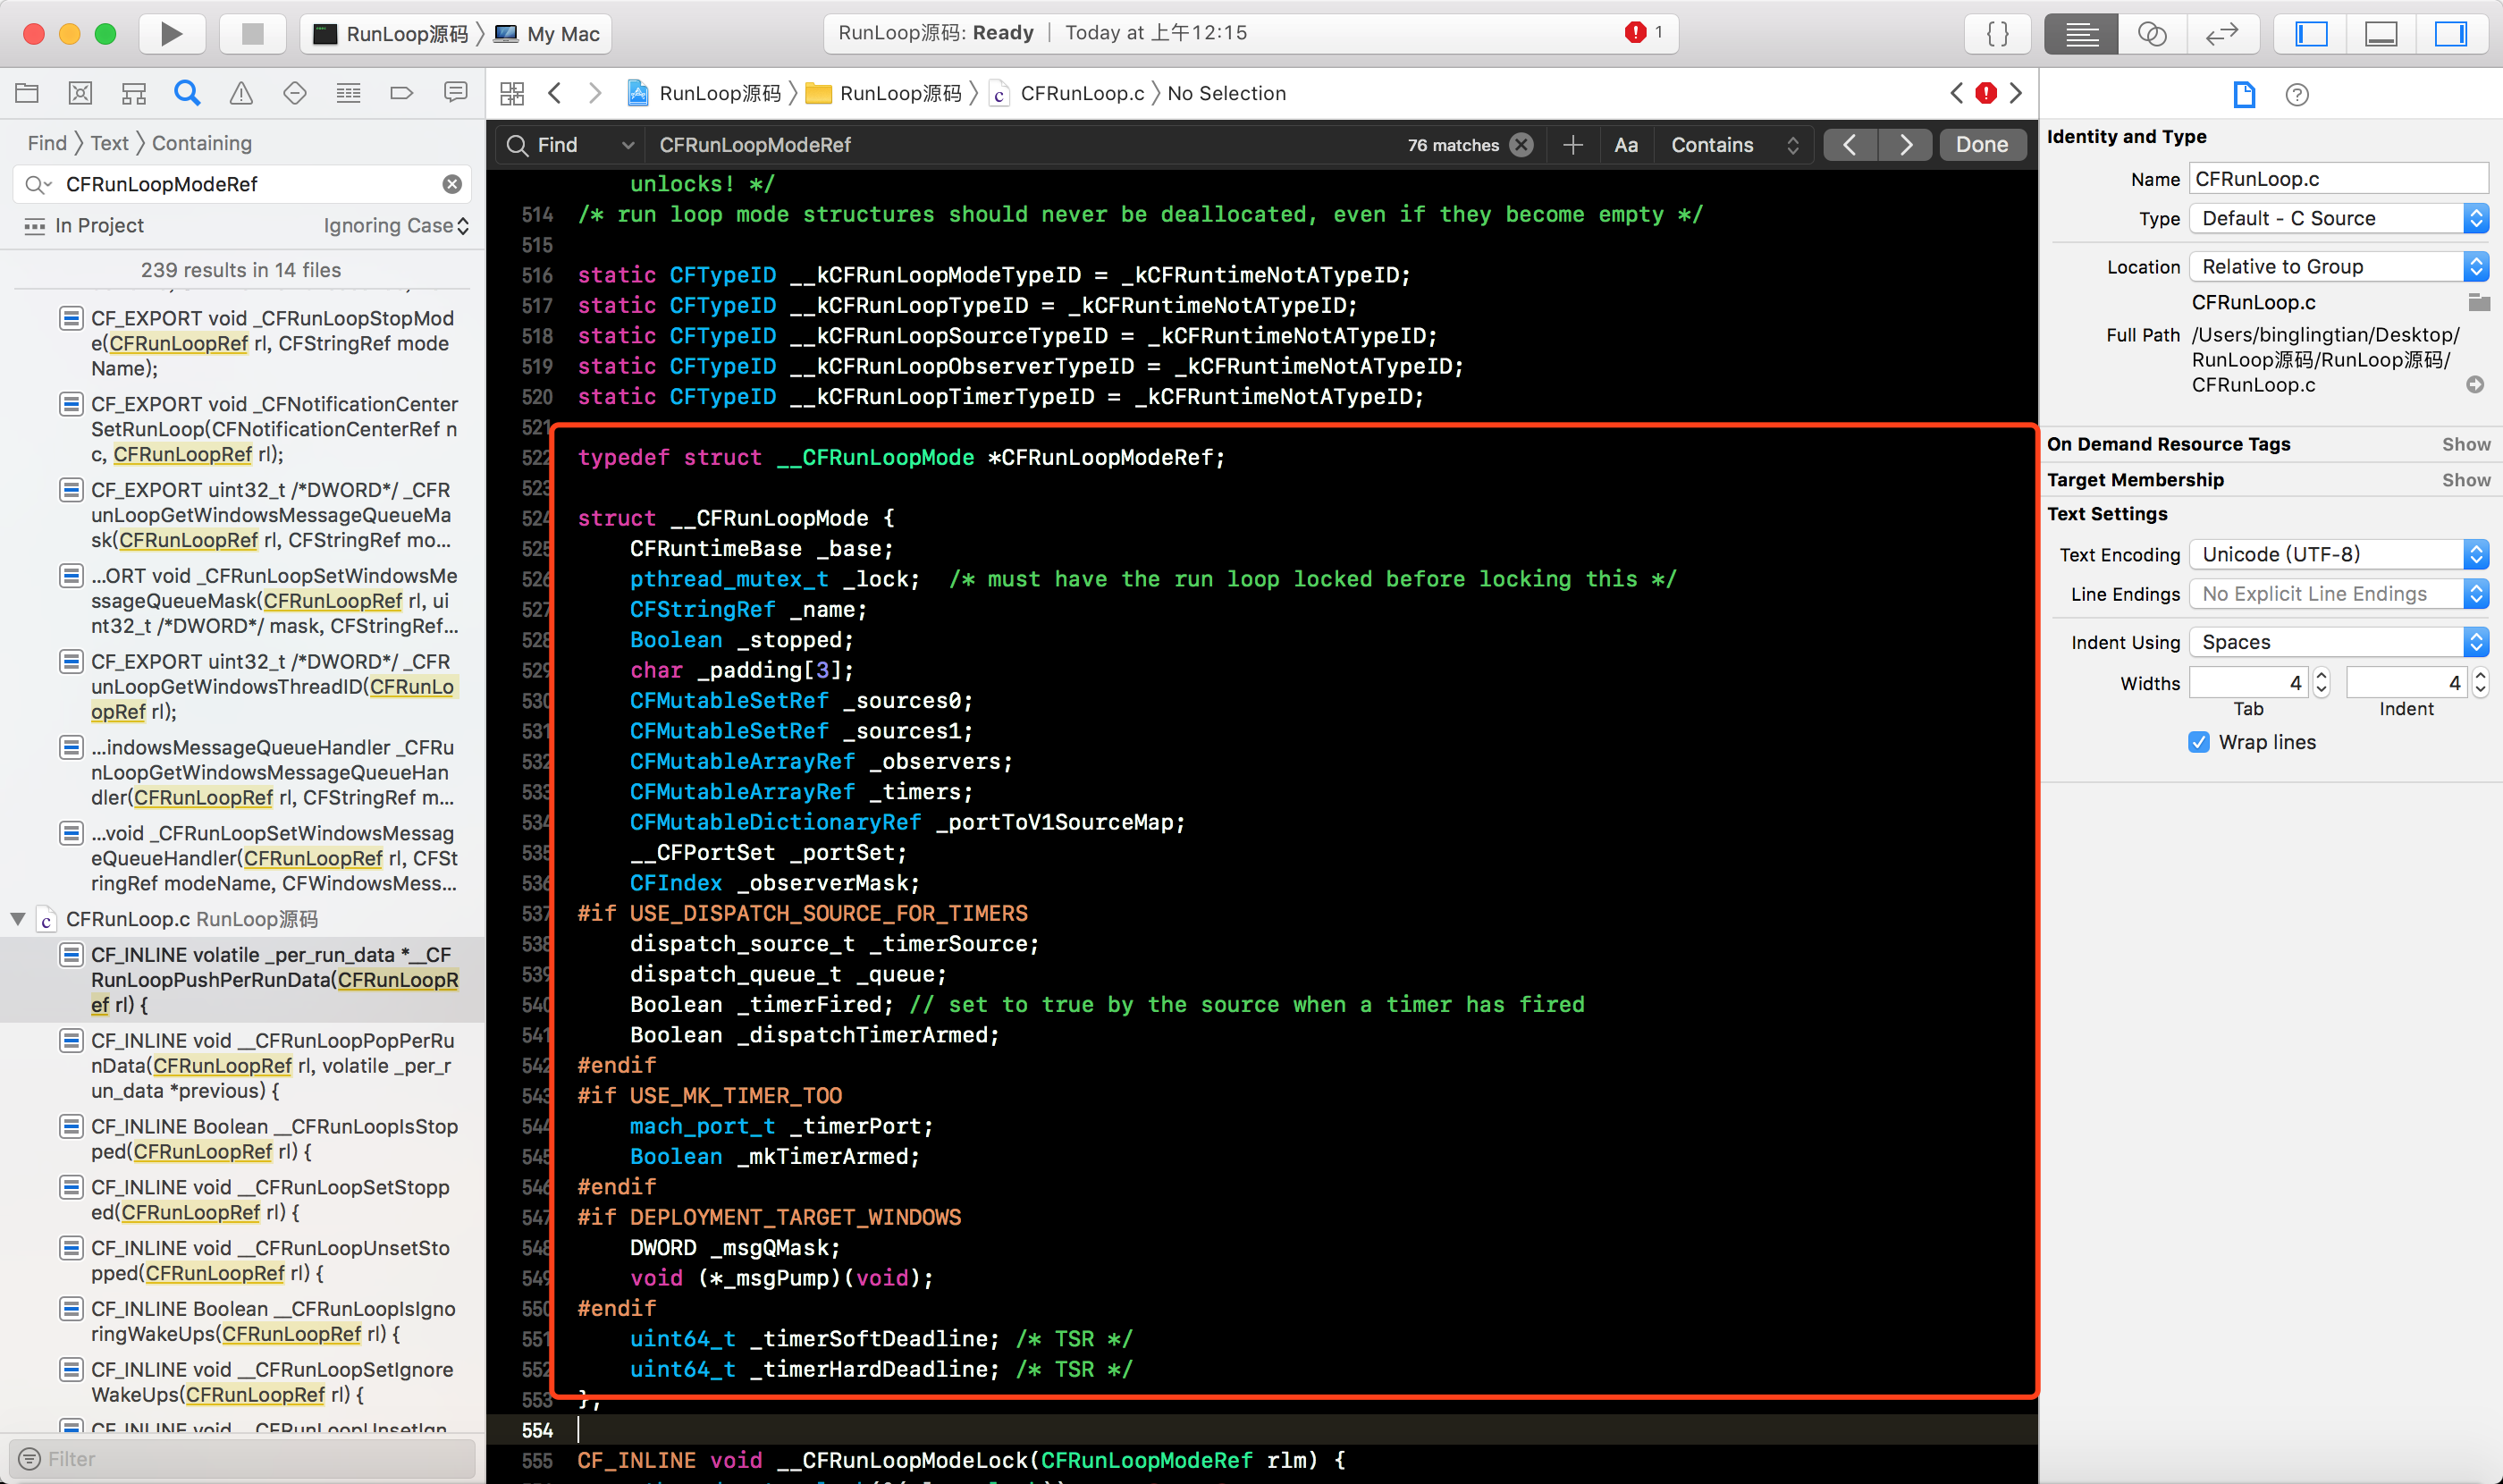This screenshot has height=1484, width=2503.
Task: Toggle the Wrap lines checkbox
Action: coord(2198,742)
